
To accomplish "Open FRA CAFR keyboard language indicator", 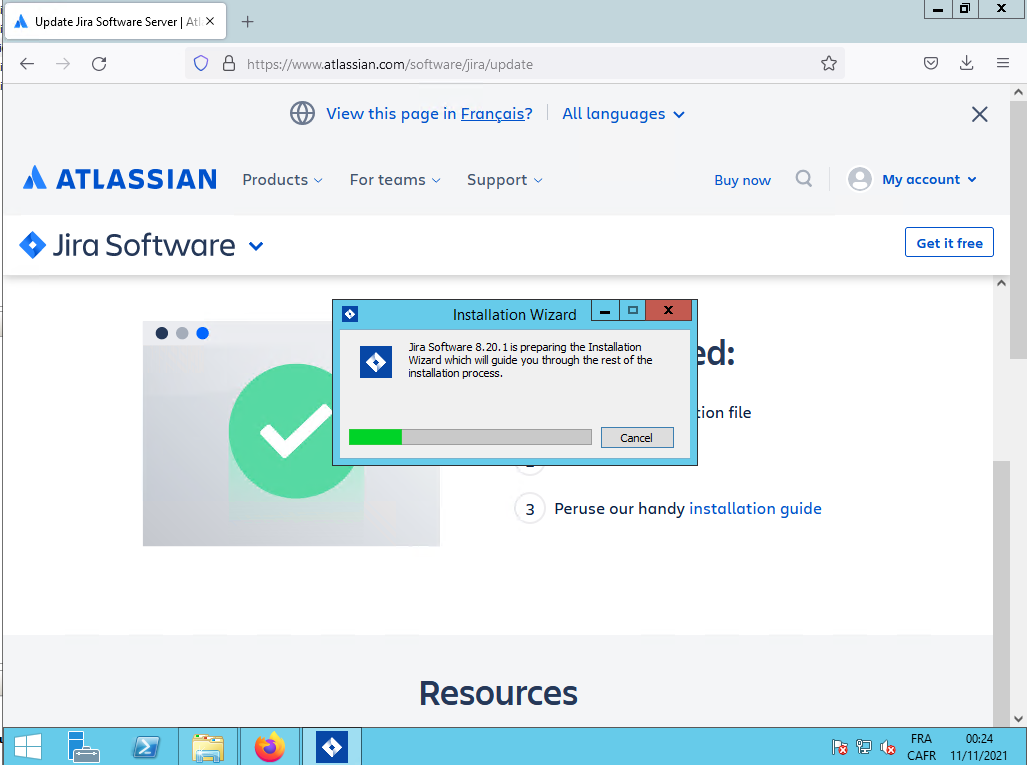I will click(x=921, y=747).
